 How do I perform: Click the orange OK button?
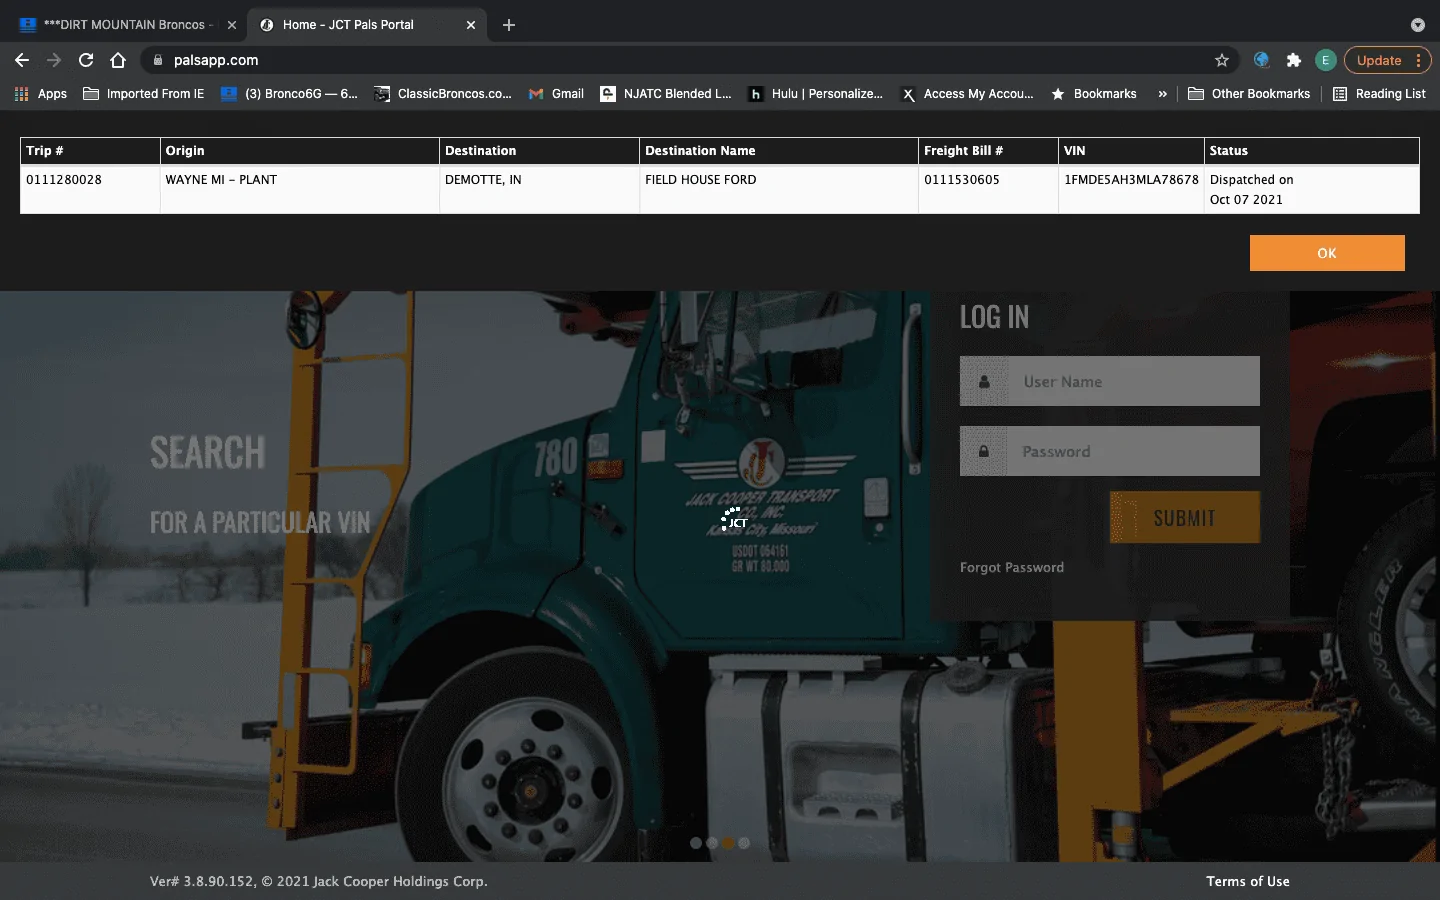pos(1327,253)
